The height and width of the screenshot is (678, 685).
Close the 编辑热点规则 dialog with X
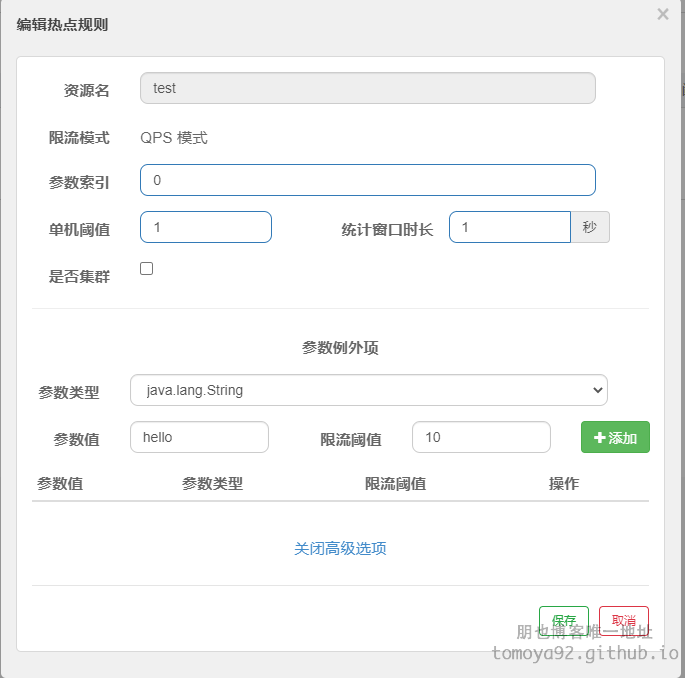pyautogui.click(x=663, y=14)
